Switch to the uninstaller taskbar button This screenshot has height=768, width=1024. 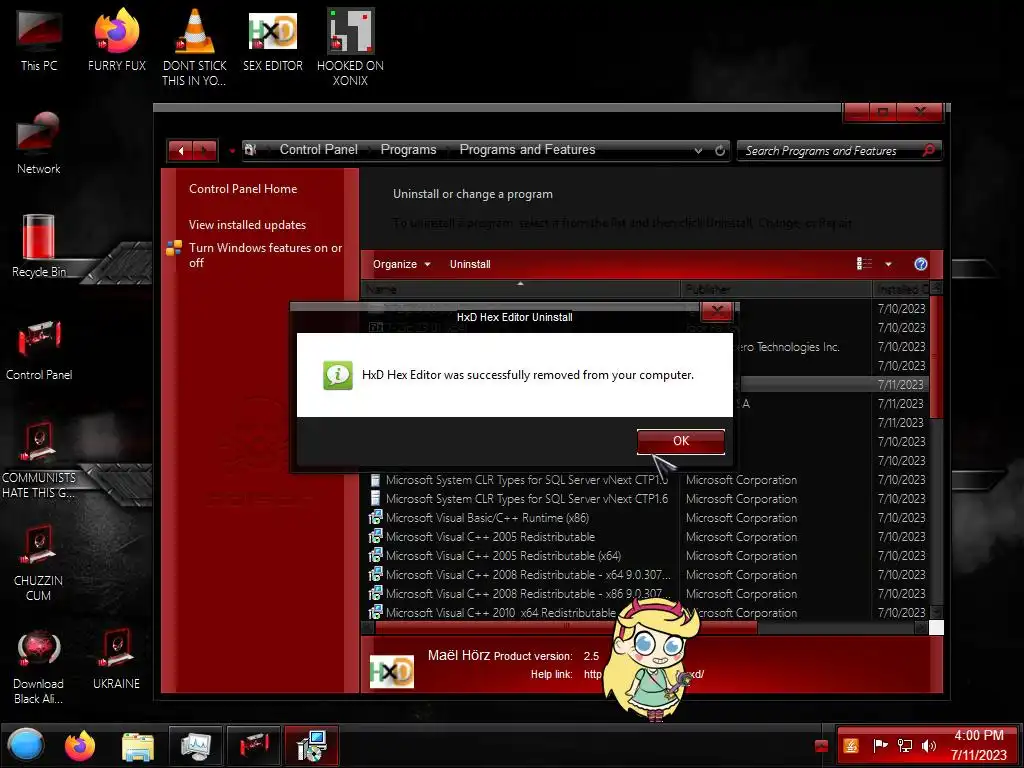(312, 745)
